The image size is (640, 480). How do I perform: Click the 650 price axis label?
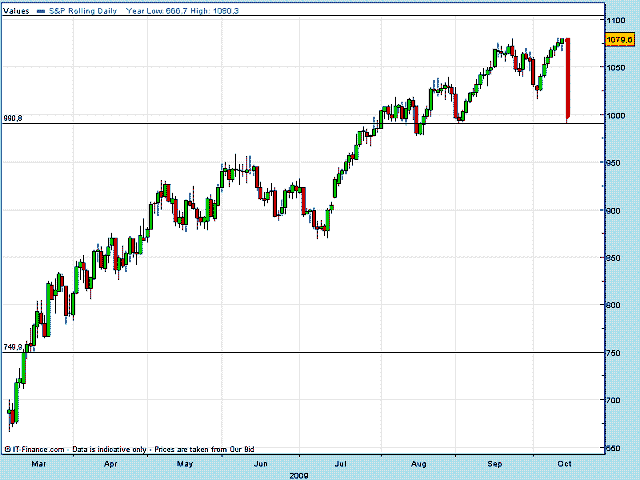tap(613, 448)
